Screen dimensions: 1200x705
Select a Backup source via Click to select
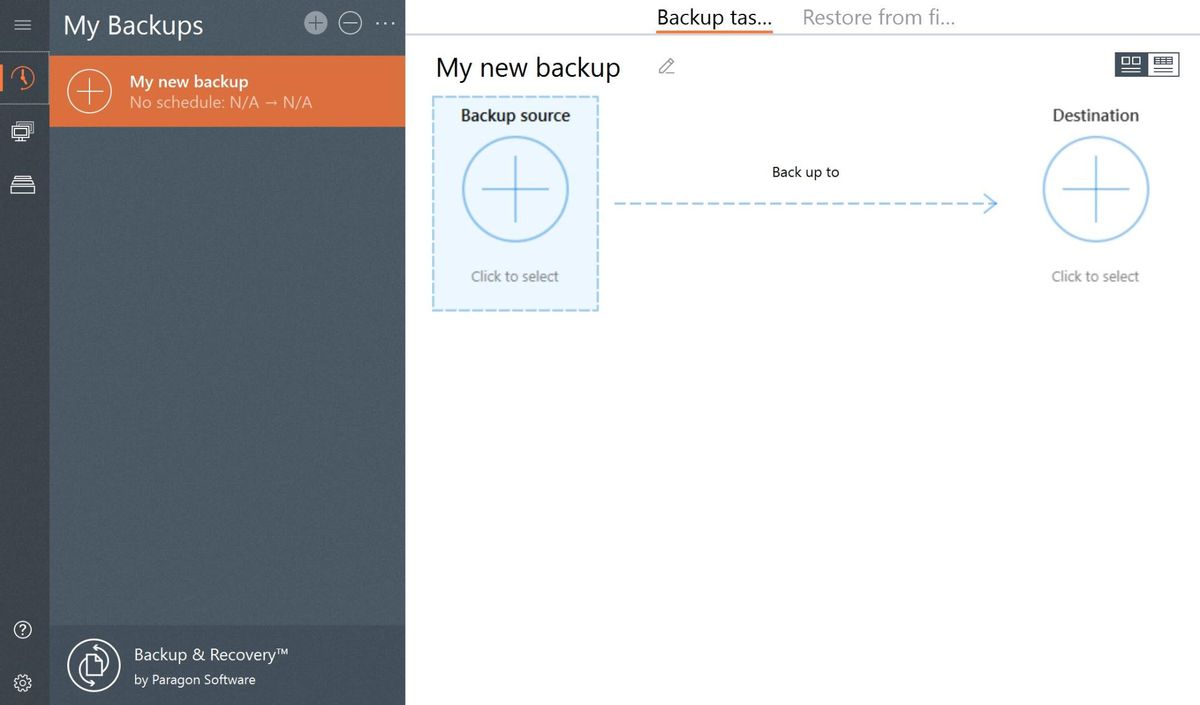coord(515,190)
